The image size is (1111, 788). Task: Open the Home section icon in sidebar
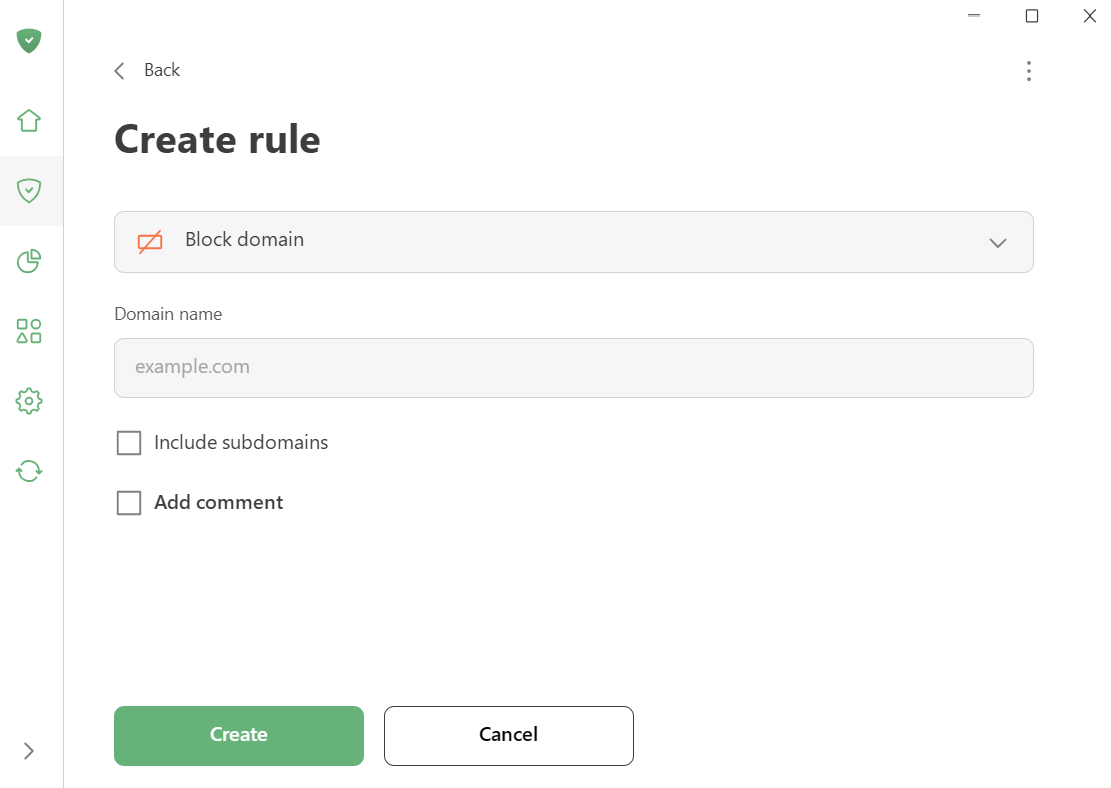click(29, 120)
